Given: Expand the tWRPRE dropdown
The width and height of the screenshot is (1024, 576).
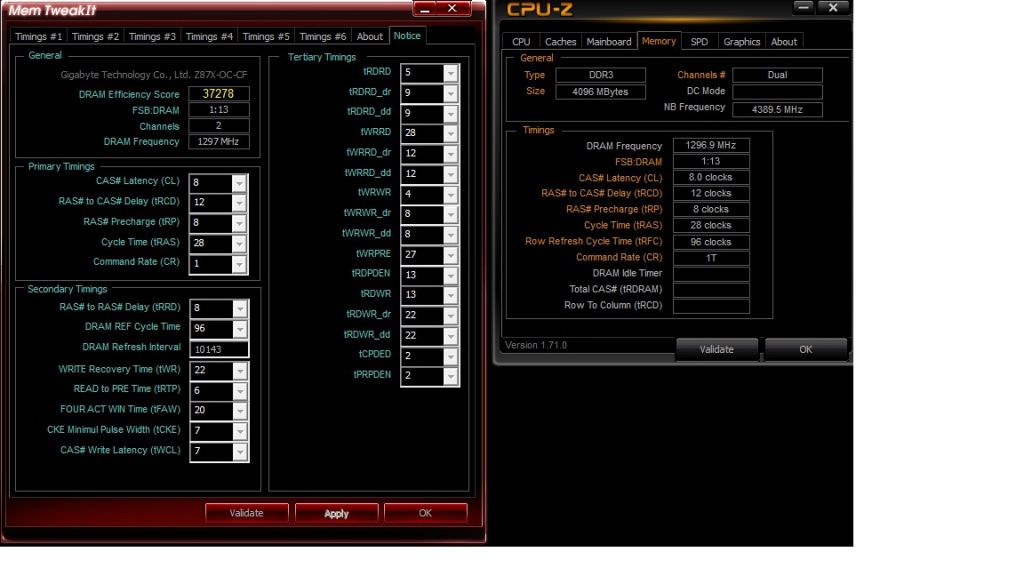Looking at the screenshot, I should click(x=451, y=255).
